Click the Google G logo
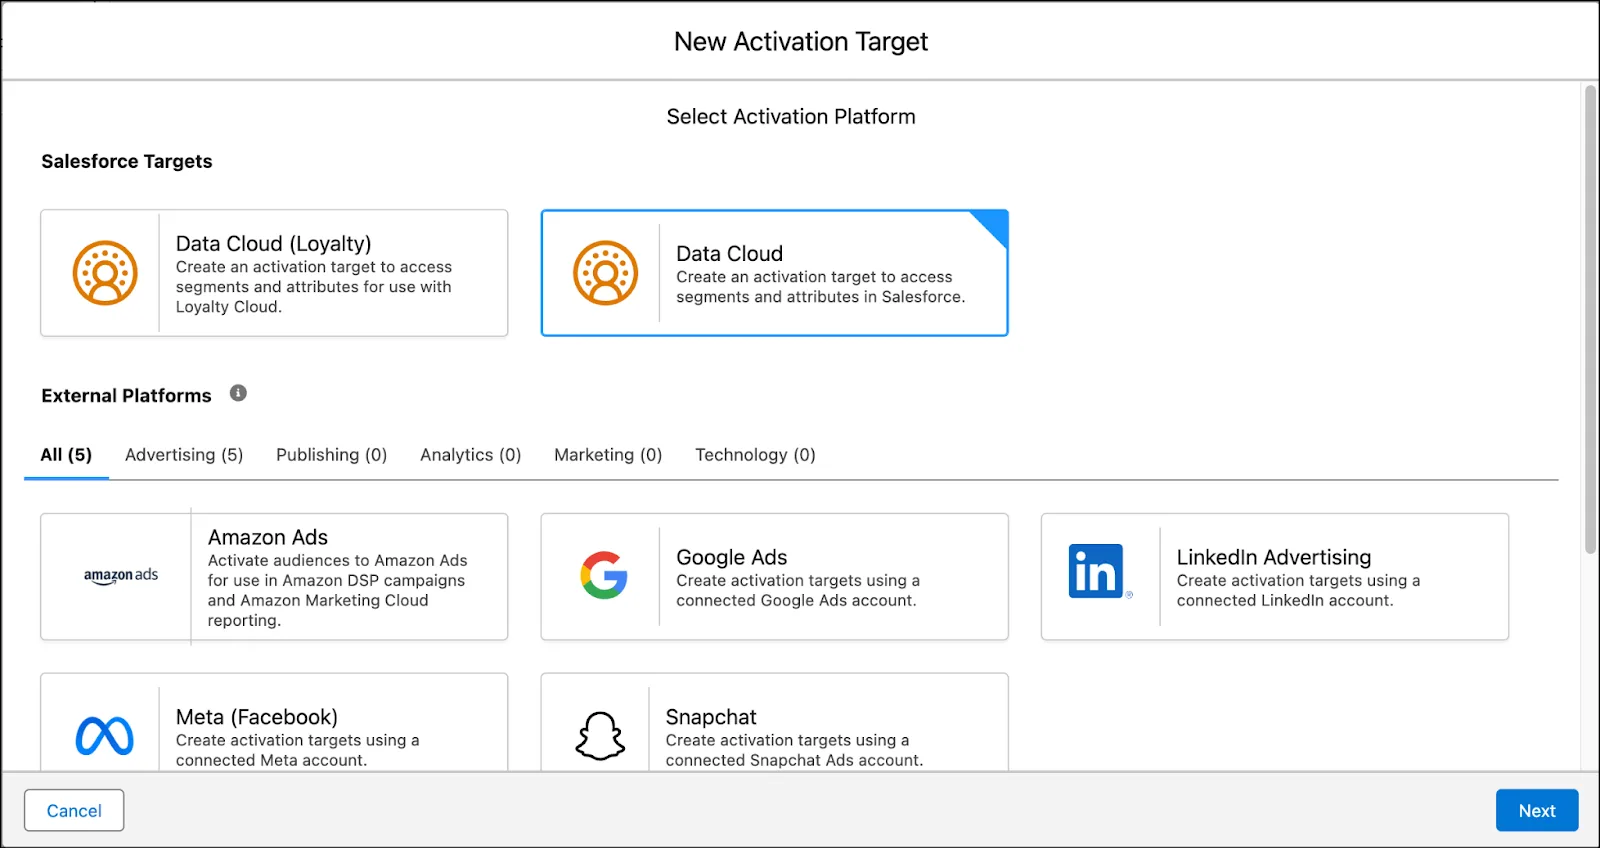The width and height of the screenshot is (1600, 848). pyautogui.click(x=604, y=575)
